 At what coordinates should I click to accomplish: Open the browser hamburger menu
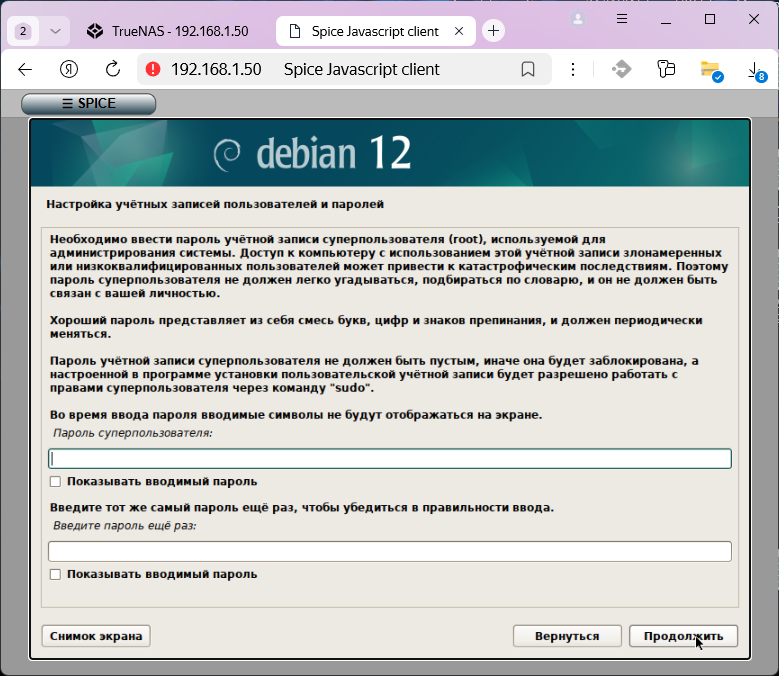622,19
